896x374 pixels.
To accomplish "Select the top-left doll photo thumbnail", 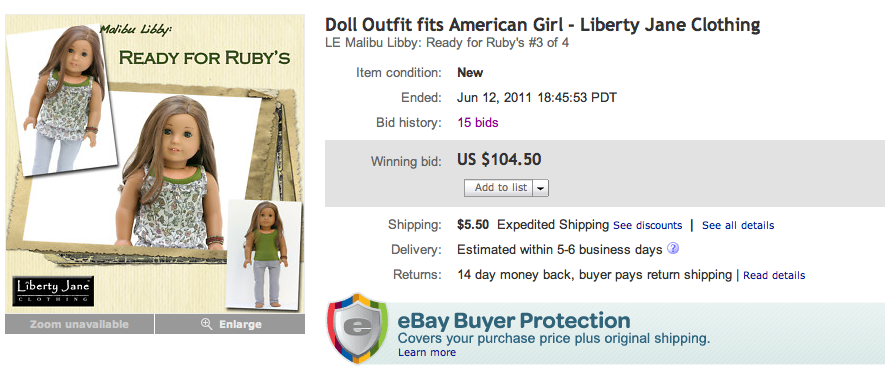I will point(67,100).
